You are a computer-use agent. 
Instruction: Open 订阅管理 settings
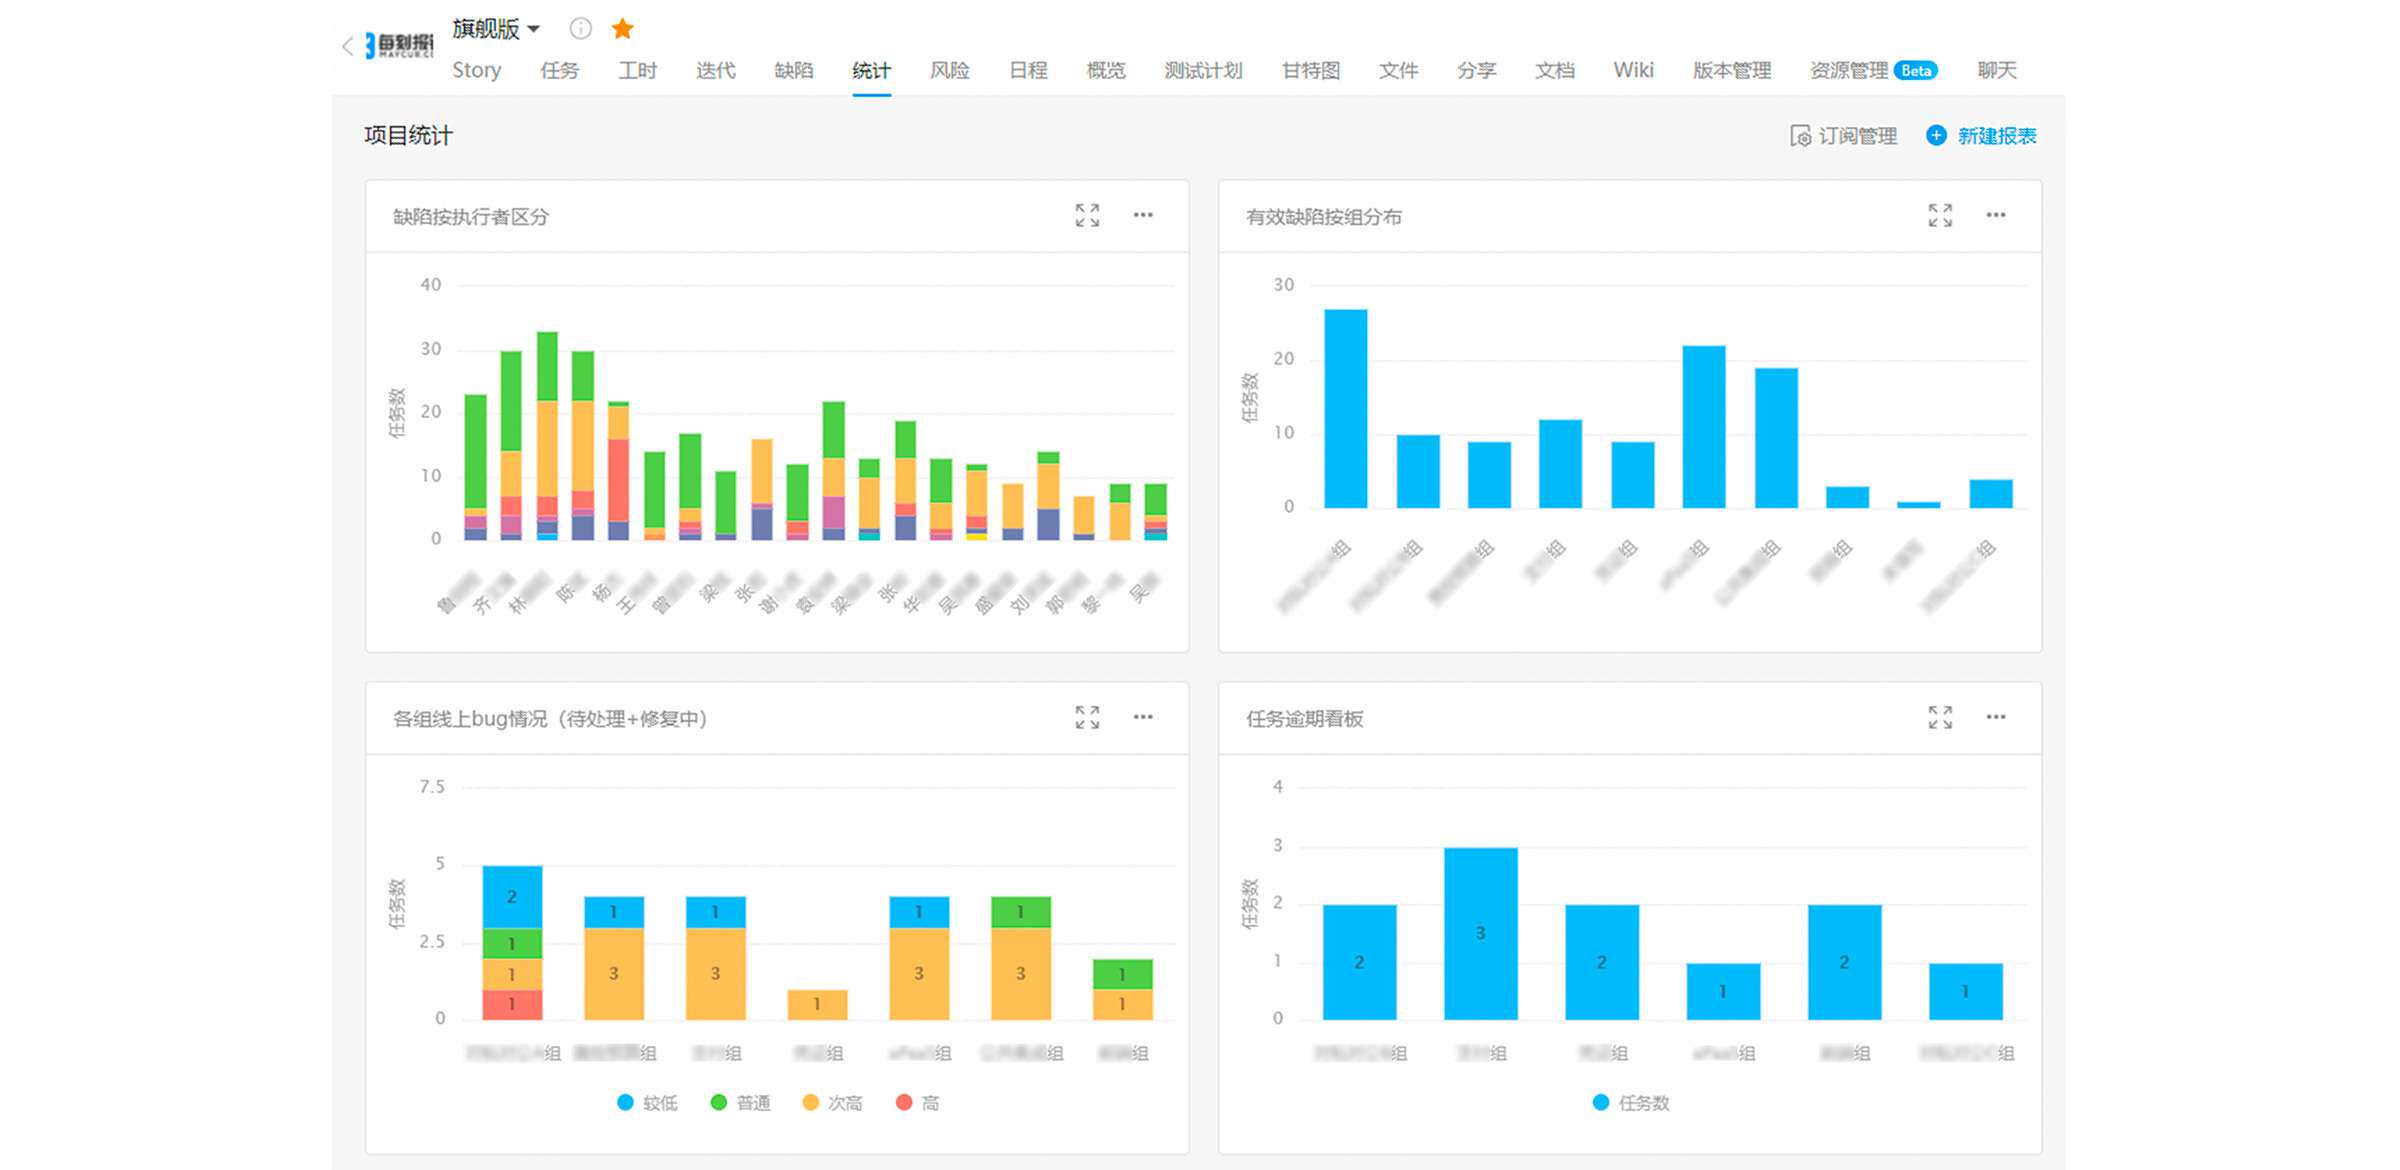tap(1843, 136)
